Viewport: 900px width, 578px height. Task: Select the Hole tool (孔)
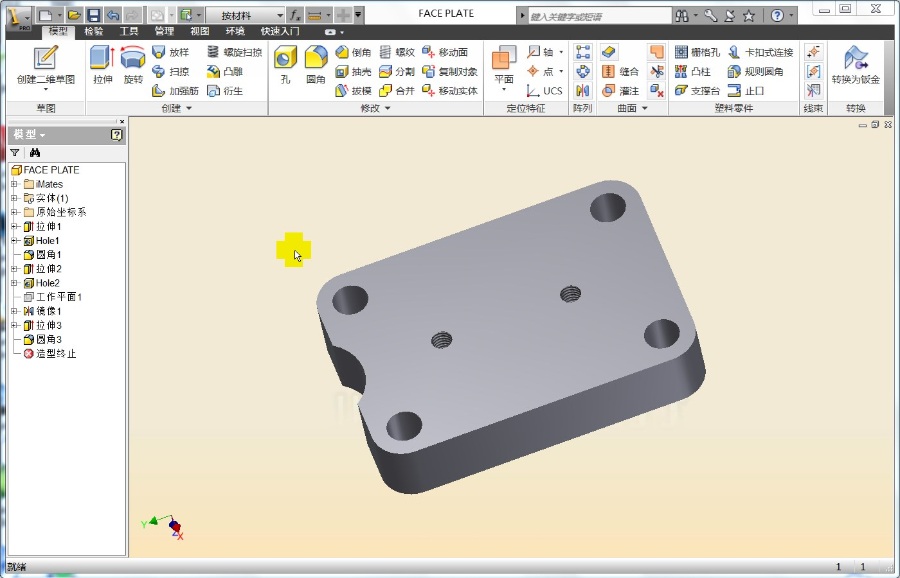(285, 66)
